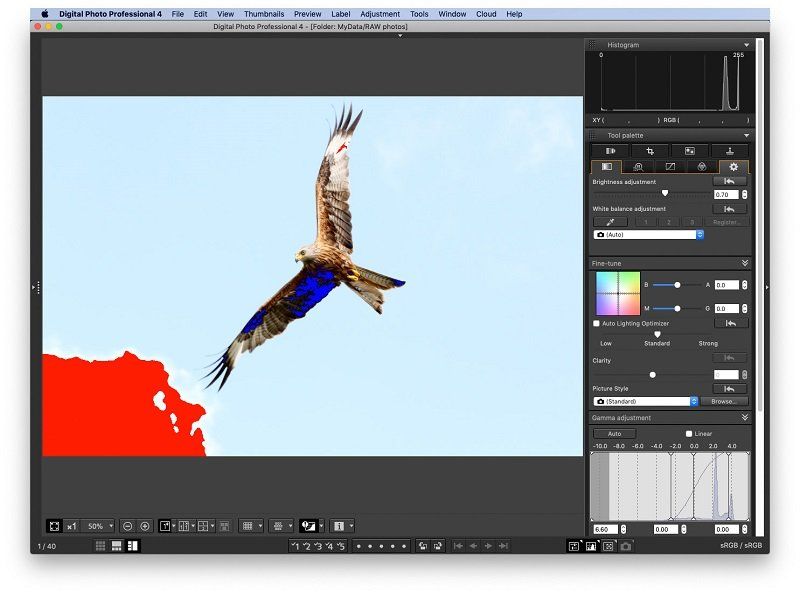Open the Settings gear tab in Tool palette

coord(734,167)
